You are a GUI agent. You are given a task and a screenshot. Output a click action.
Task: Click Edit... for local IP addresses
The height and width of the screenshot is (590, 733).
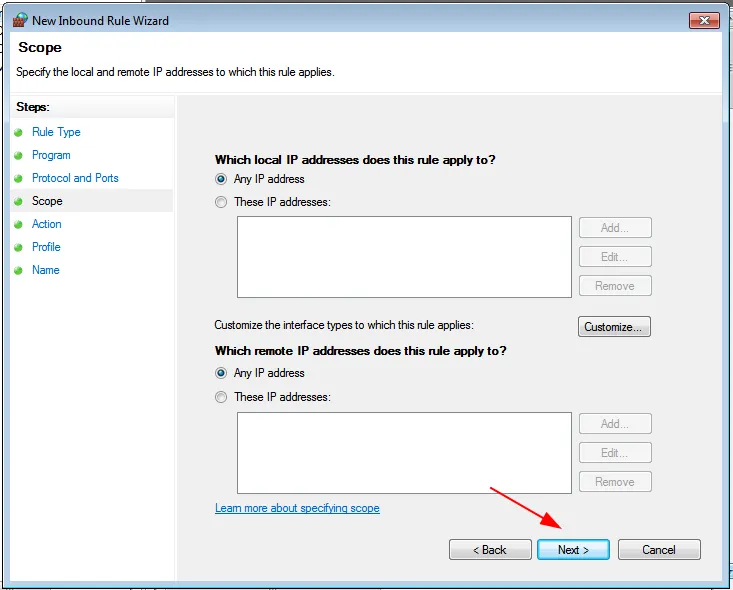[615, 257]
